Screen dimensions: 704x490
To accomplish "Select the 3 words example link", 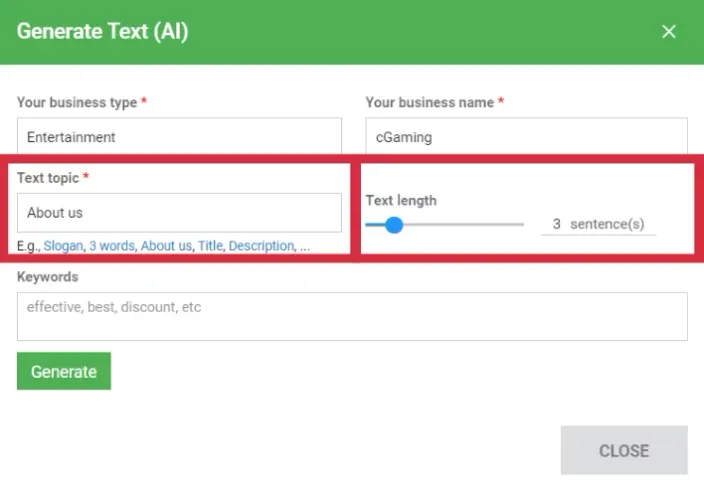I will pos(112,246).
